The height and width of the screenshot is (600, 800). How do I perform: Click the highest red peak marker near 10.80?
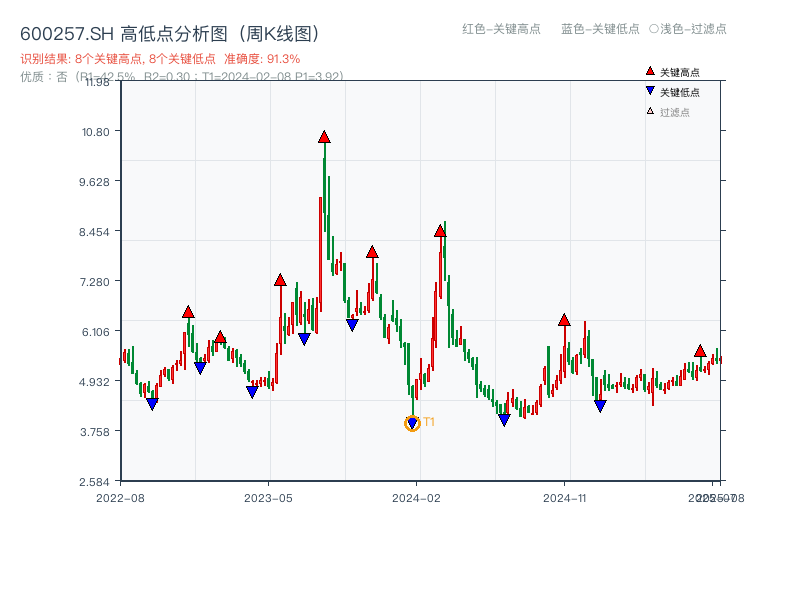click(324, 134)
